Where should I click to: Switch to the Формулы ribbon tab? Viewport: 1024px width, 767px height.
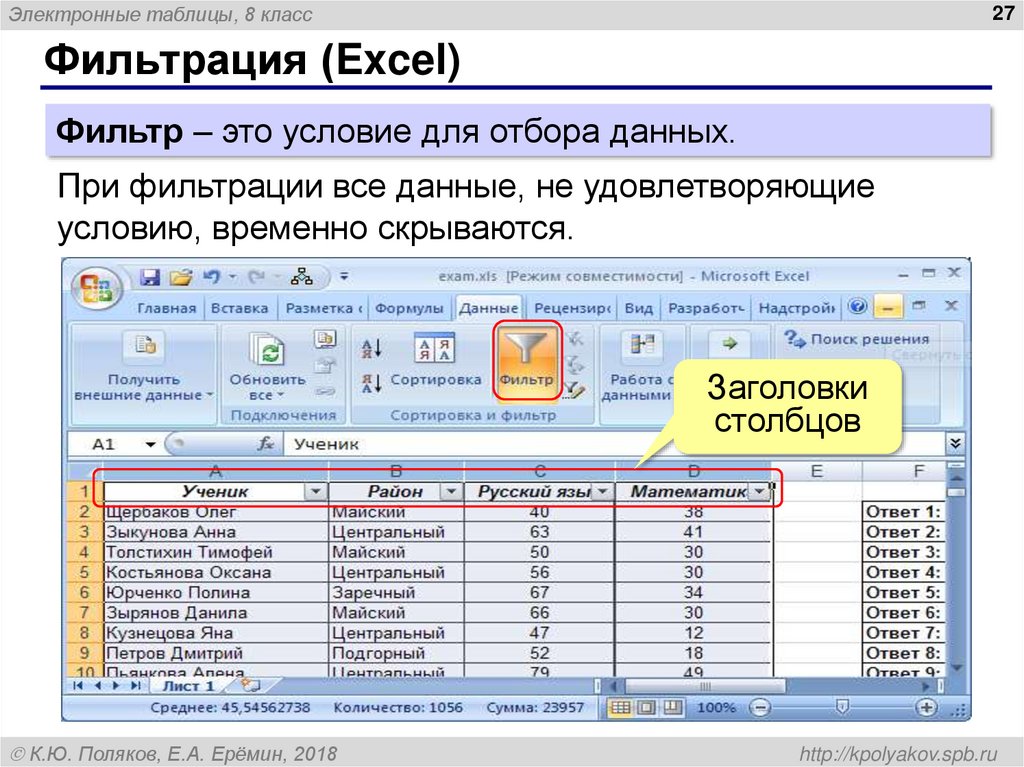click(411, 308)
